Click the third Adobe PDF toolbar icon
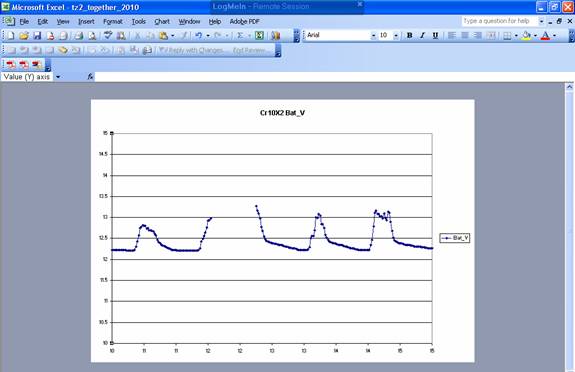The image size is (575, 372). pyautogui.click(x=36, y=65)
